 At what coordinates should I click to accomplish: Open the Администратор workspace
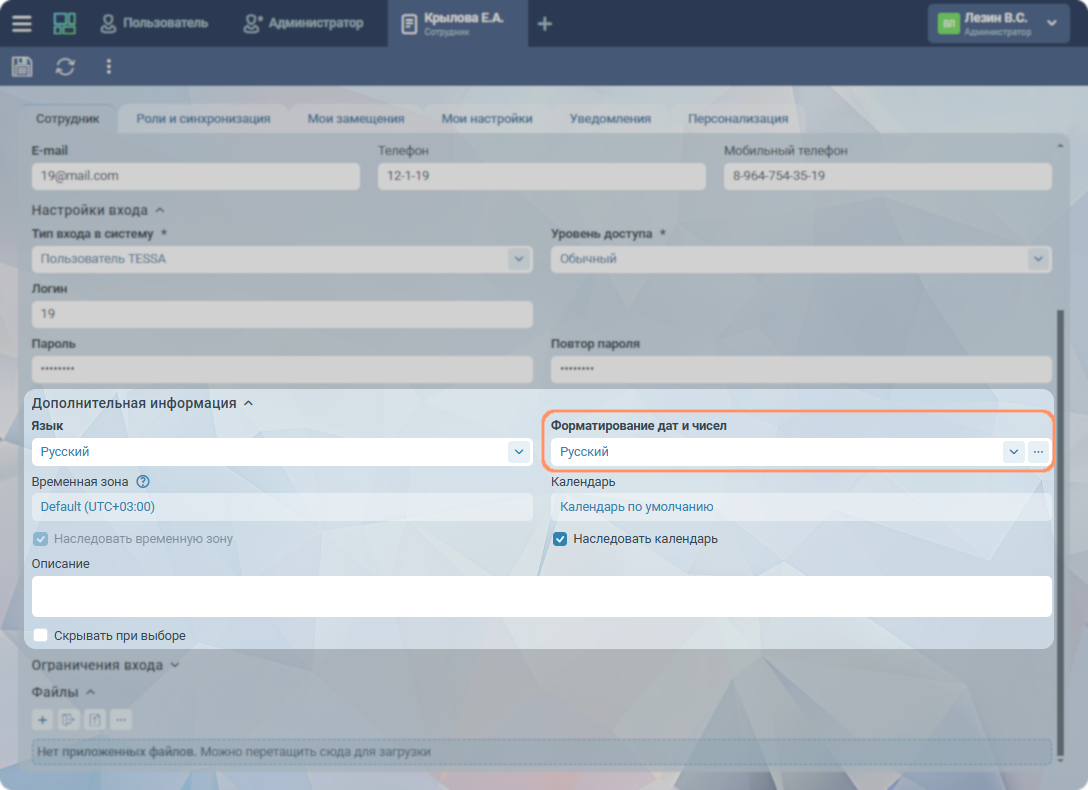click(304, 23)
